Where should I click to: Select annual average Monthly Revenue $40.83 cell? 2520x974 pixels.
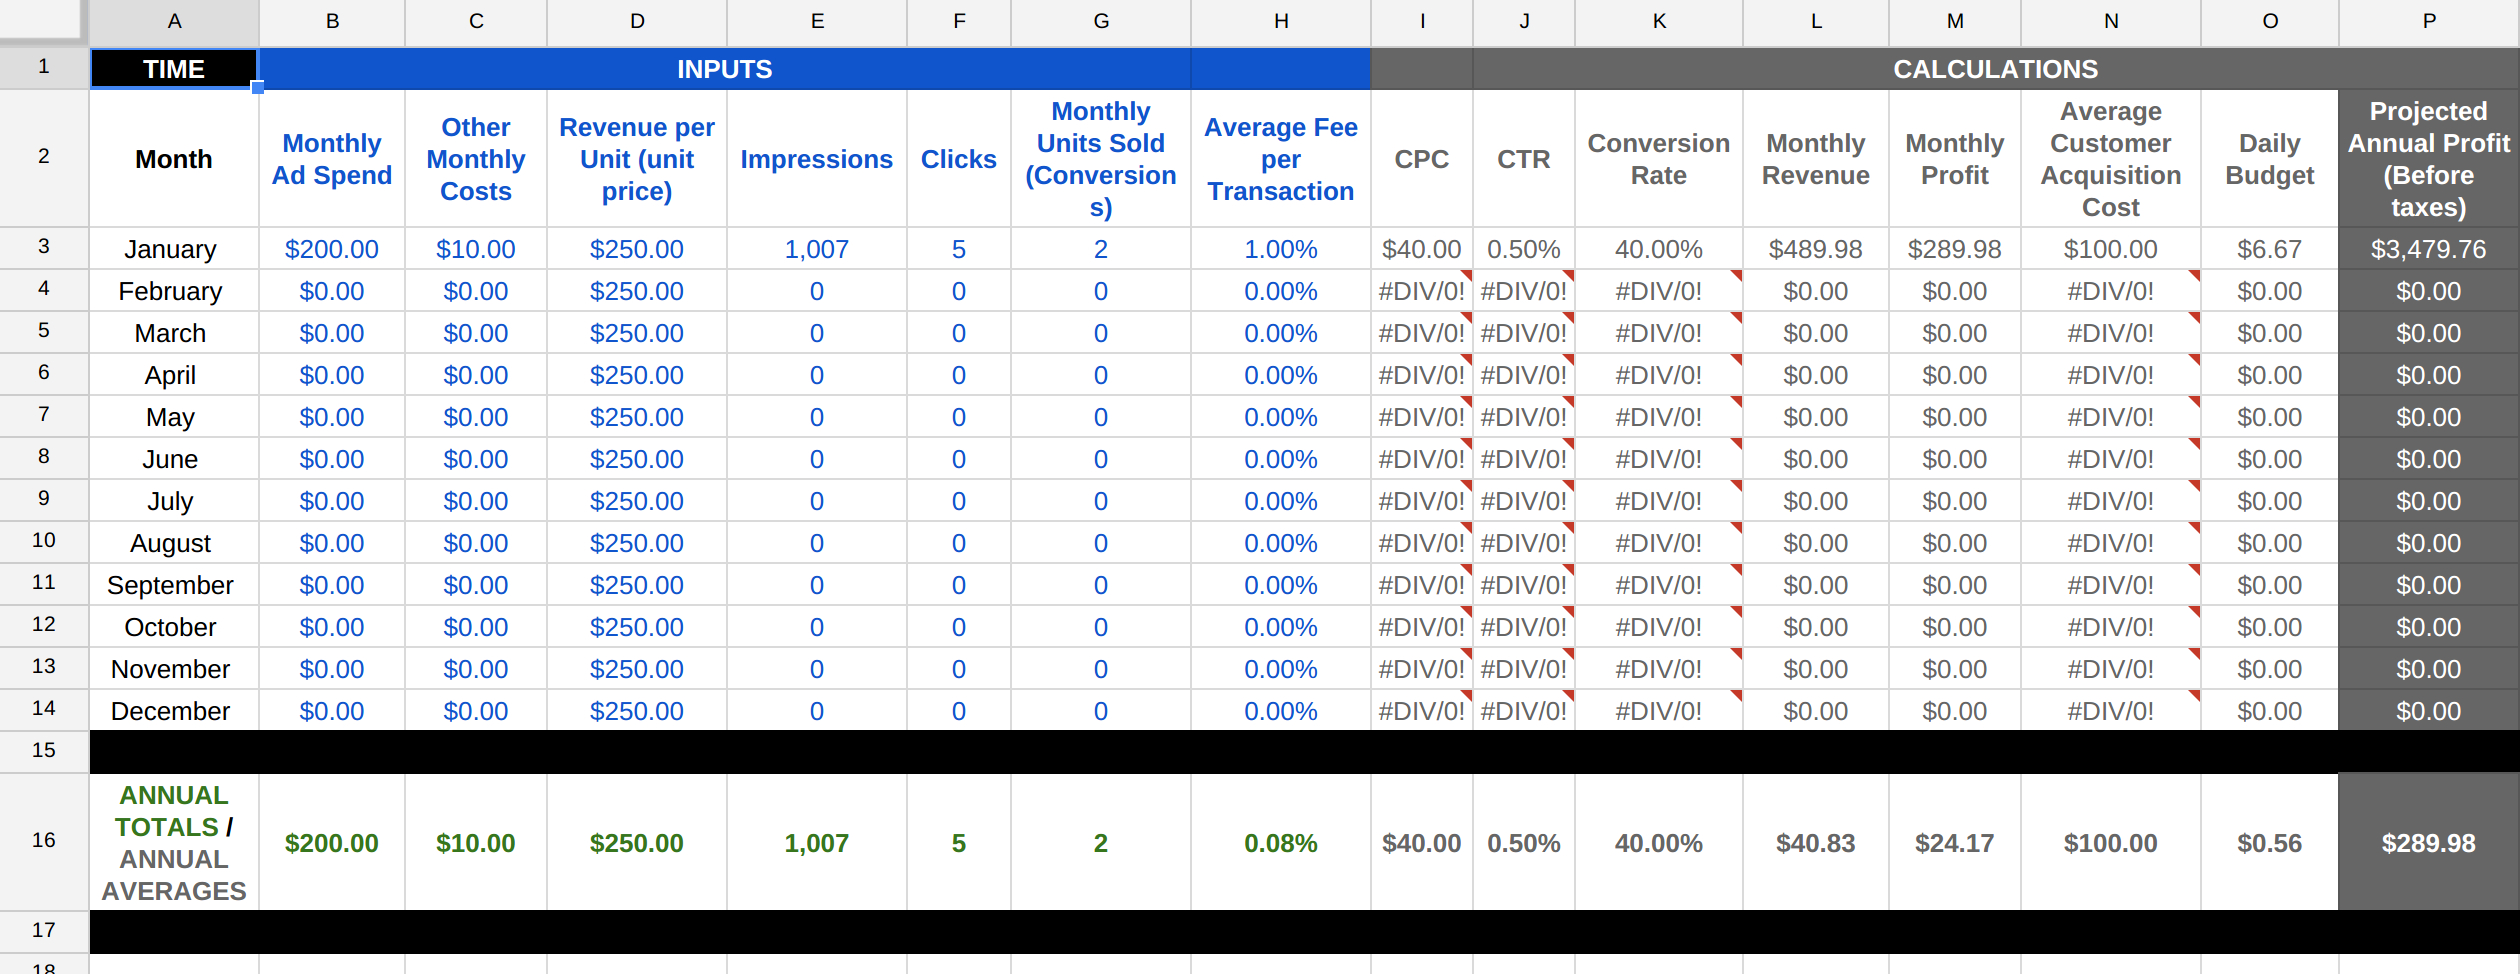[1815, 843]
